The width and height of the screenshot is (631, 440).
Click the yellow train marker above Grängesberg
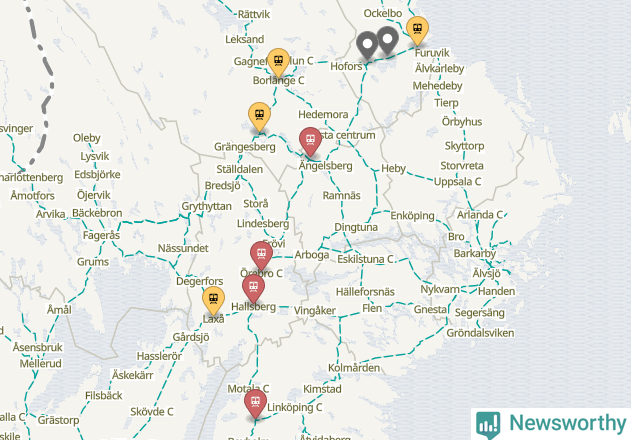click(x=260, y=117)
